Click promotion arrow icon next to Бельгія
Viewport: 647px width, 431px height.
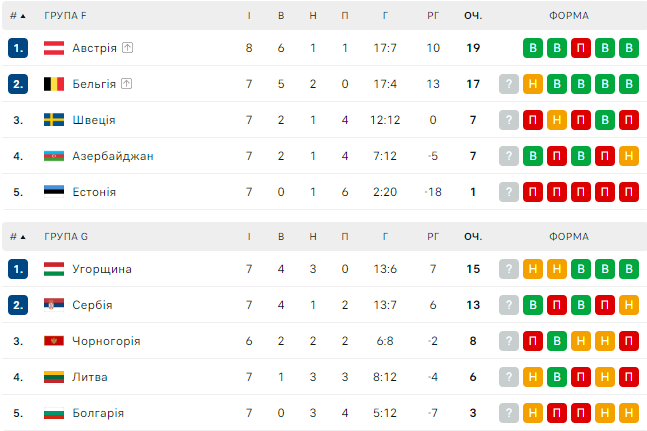pyautogui.click(x=127, y=84)
